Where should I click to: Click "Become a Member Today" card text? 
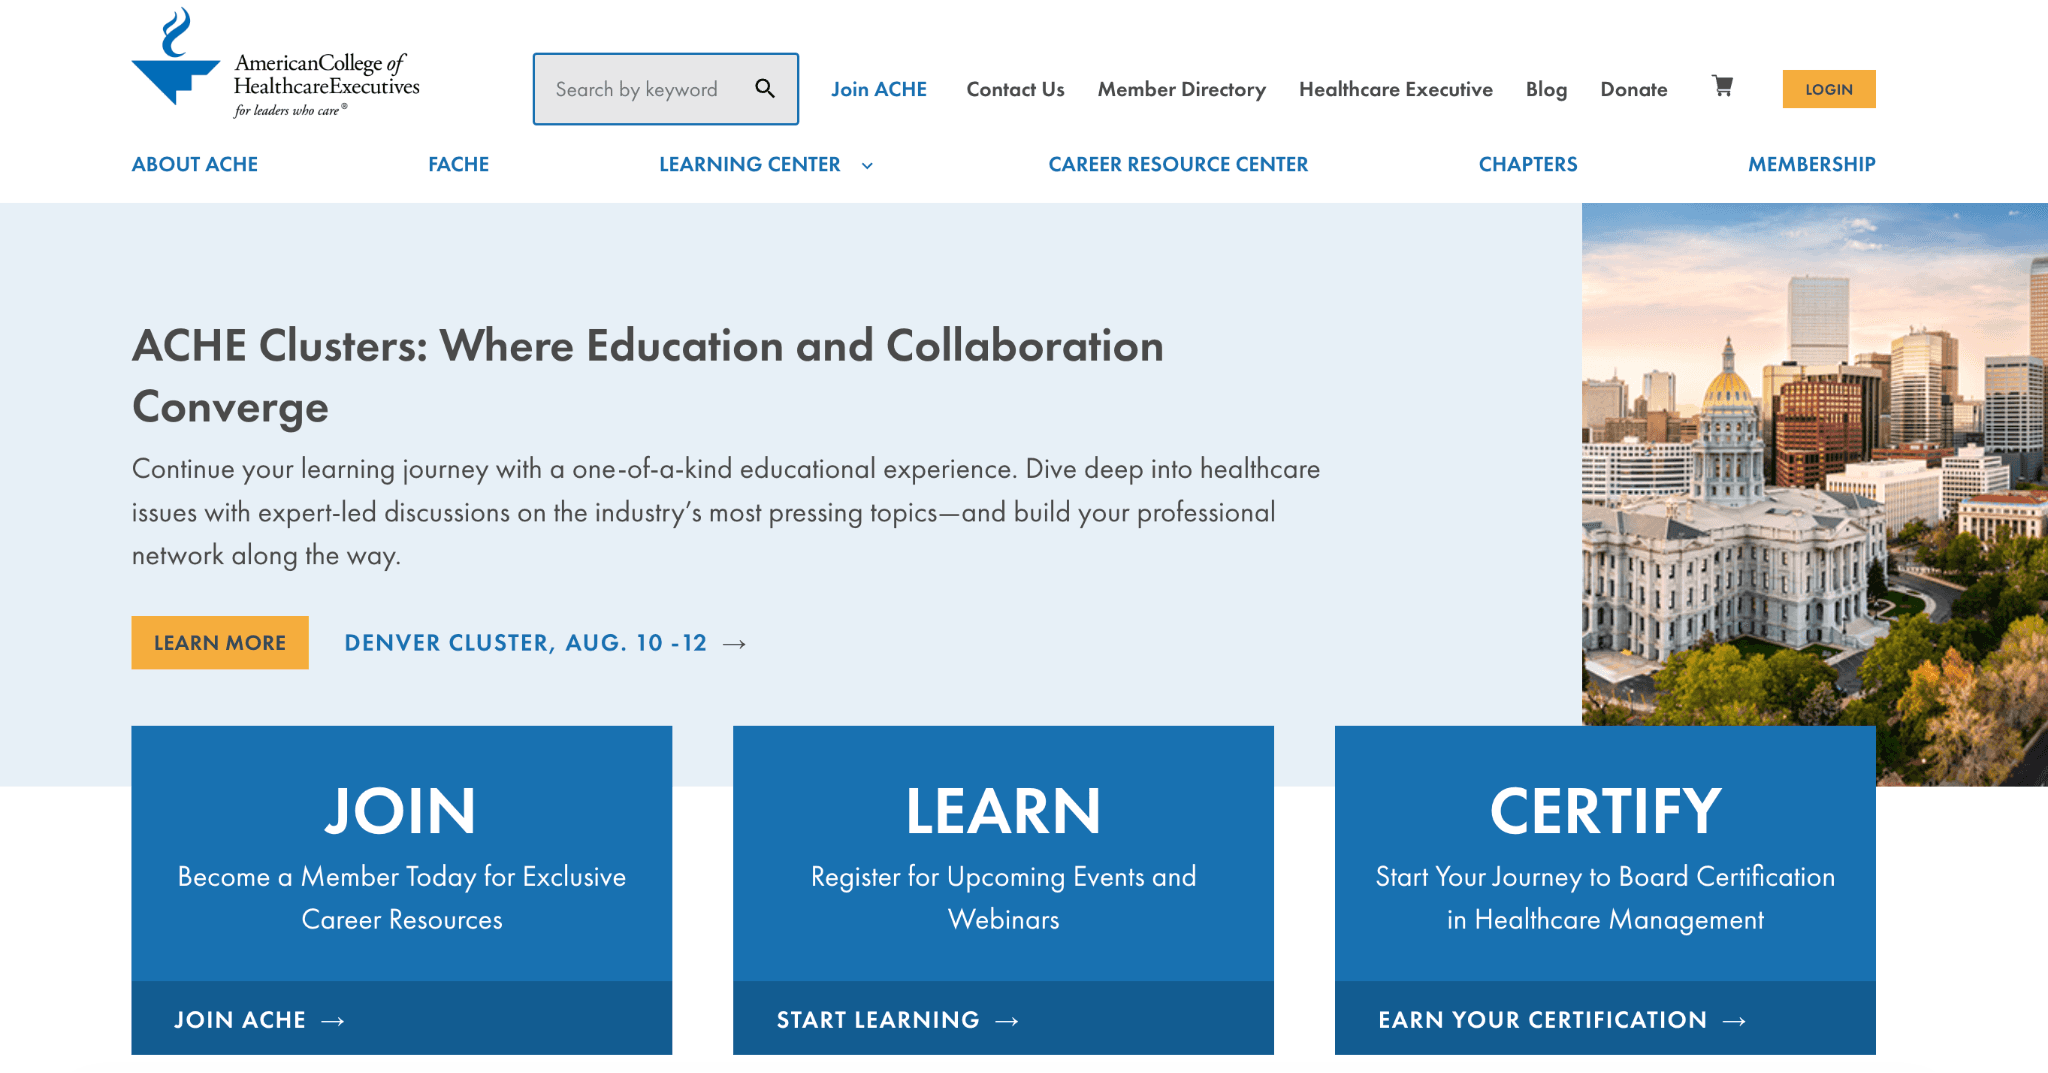tap(402, 898)
